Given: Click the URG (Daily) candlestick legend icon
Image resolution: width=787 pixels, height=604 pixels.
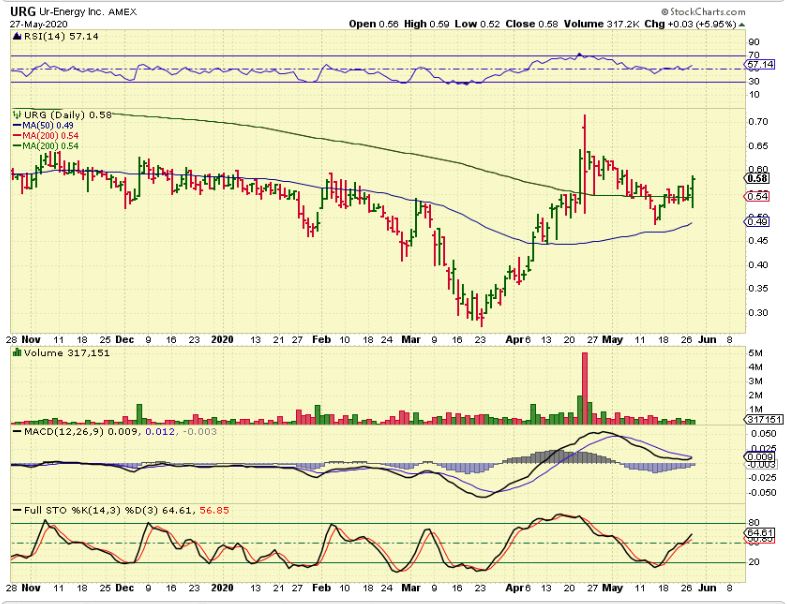Looking at the screenshot, I should [15, 114].
